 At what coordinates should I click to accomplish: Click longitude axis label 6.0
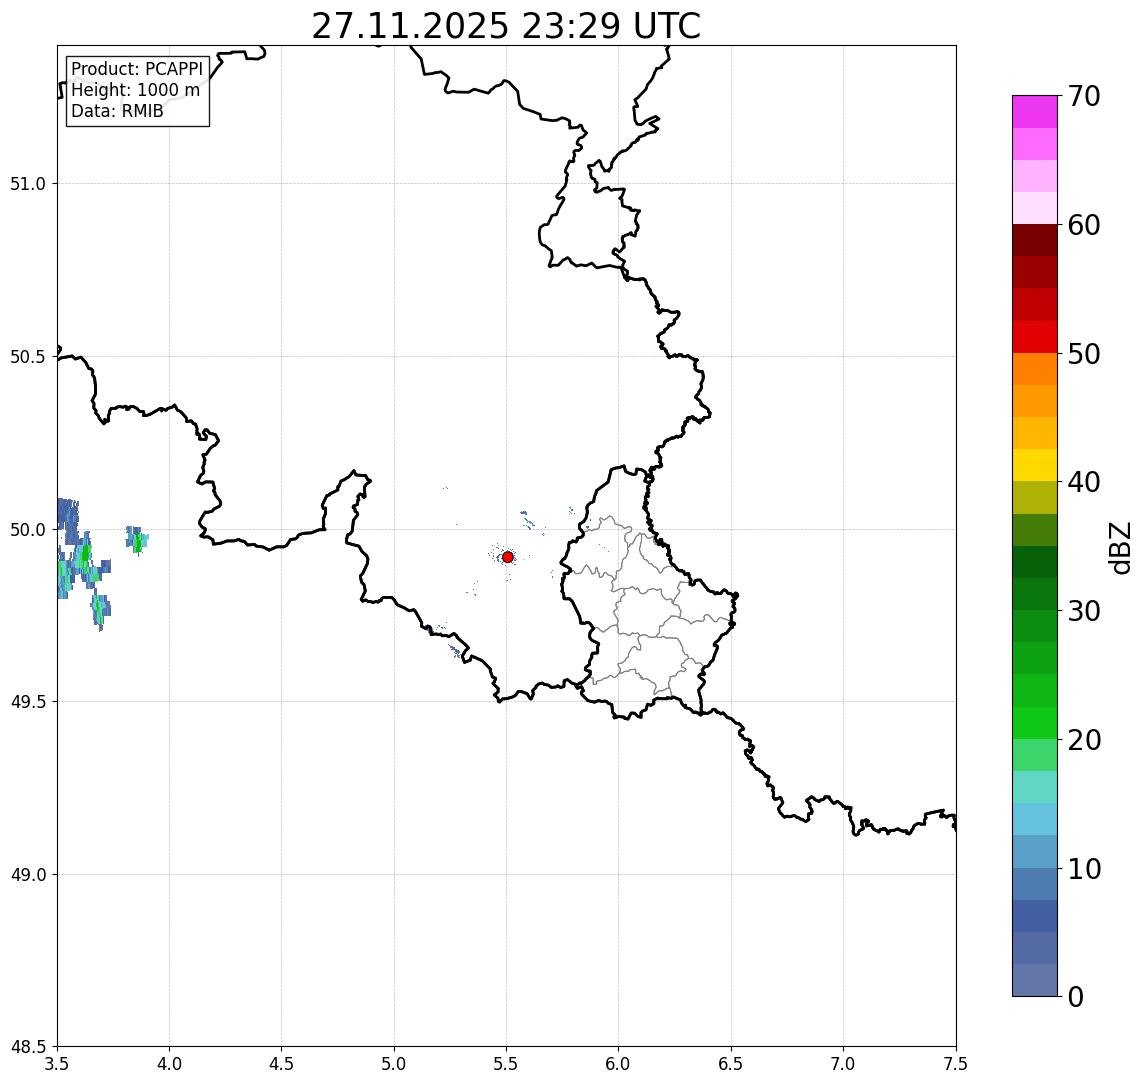coord(619,1064)
